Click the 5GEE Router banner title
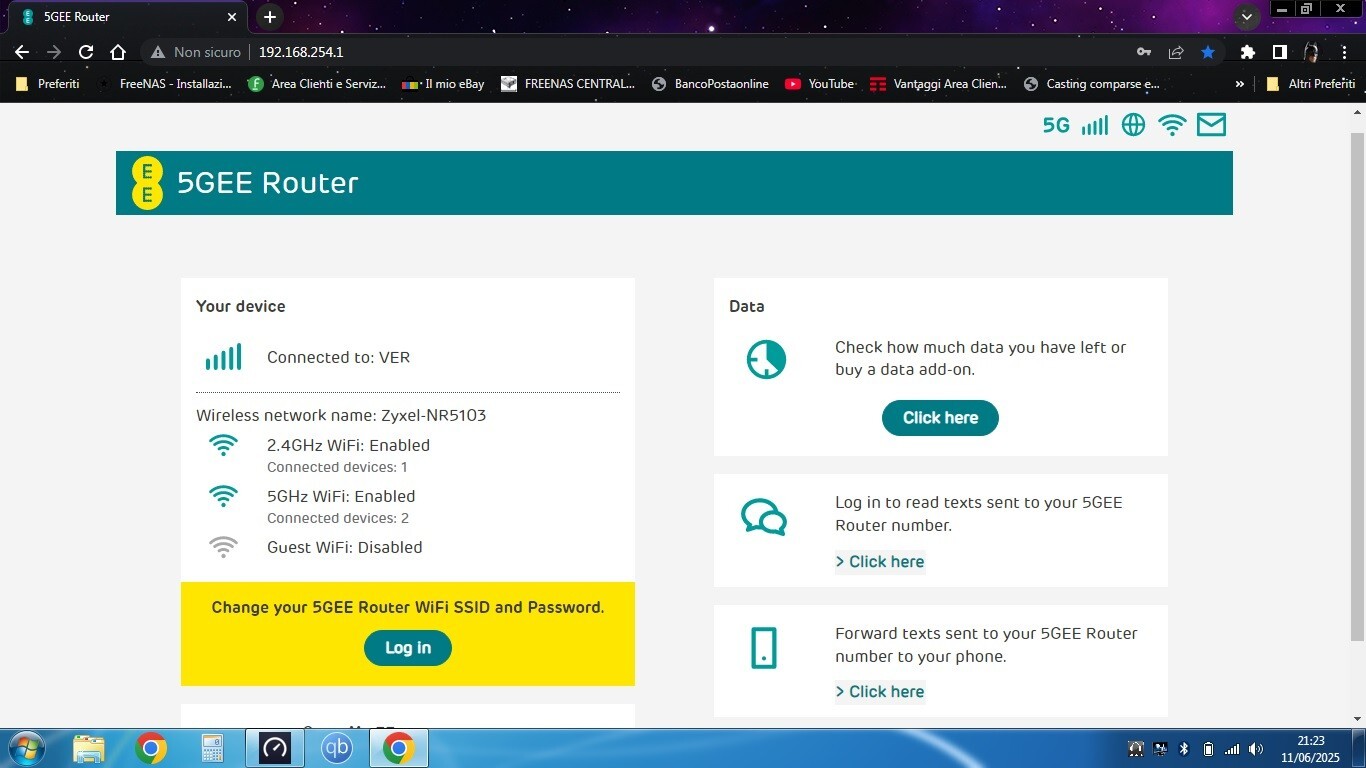 pyautogui.click(x=267, y=183)
